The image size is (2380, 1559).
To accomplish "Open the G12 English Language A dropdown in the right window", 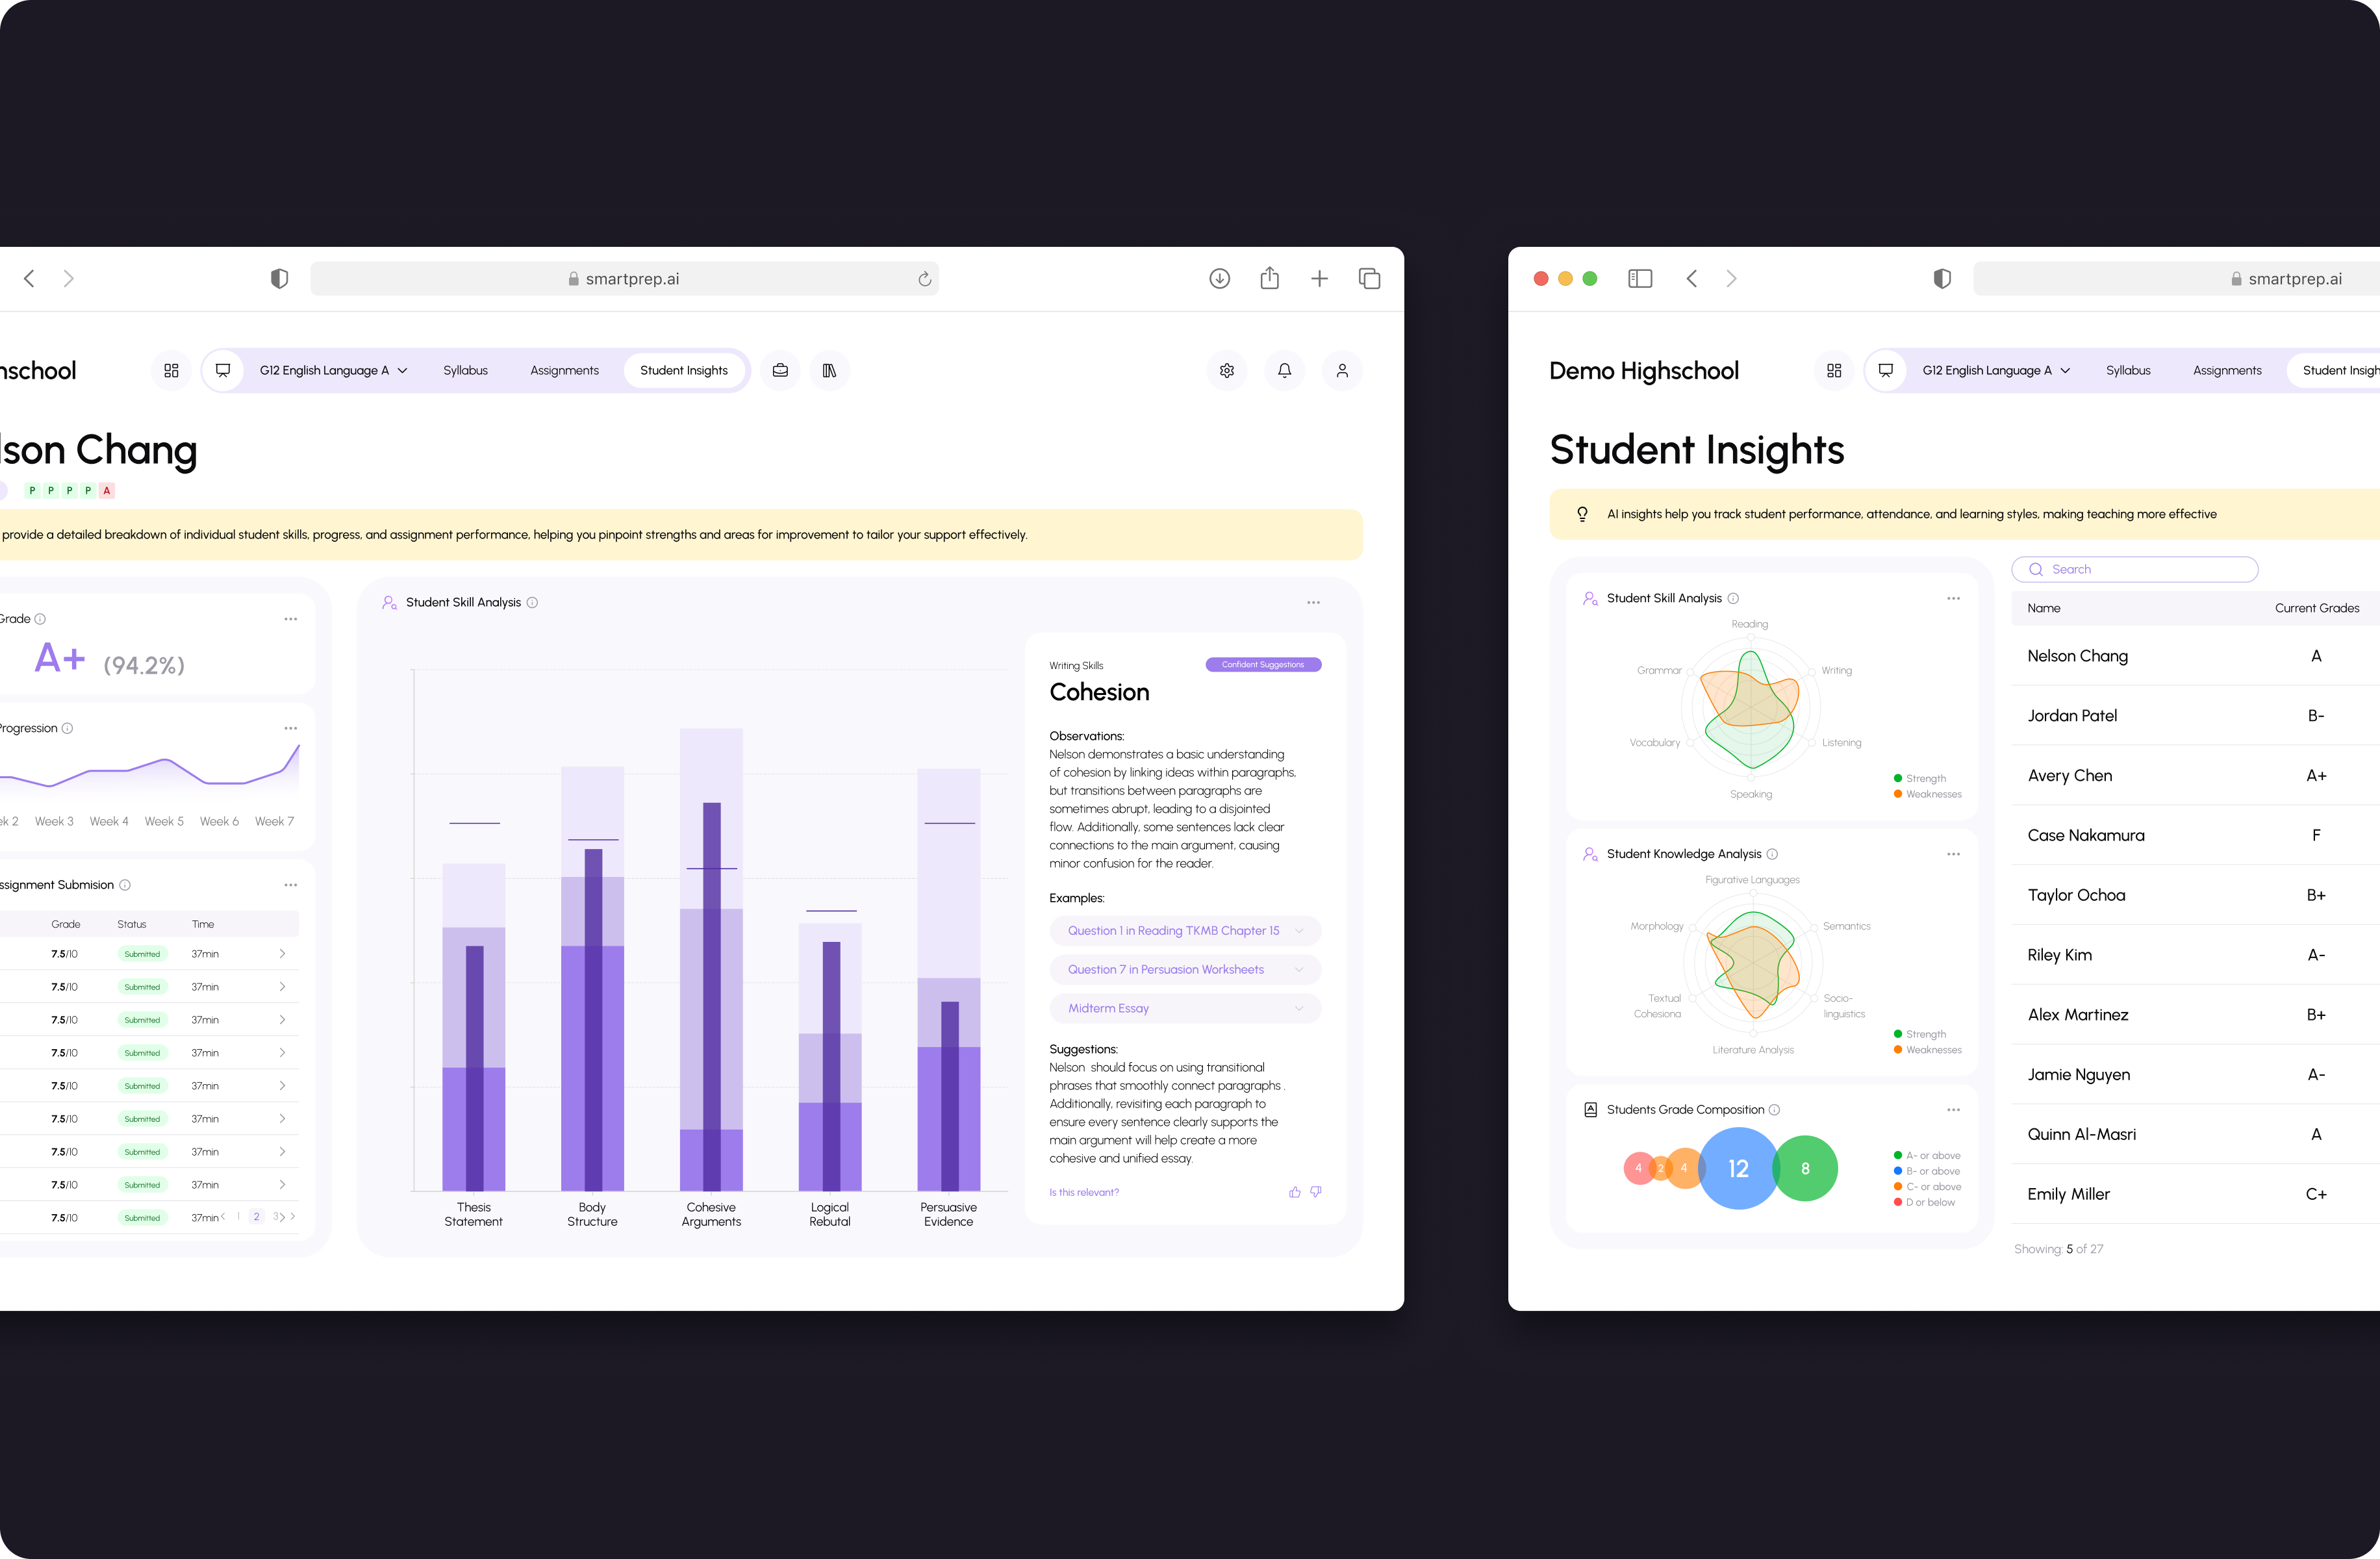I will tap(1996, 370).
